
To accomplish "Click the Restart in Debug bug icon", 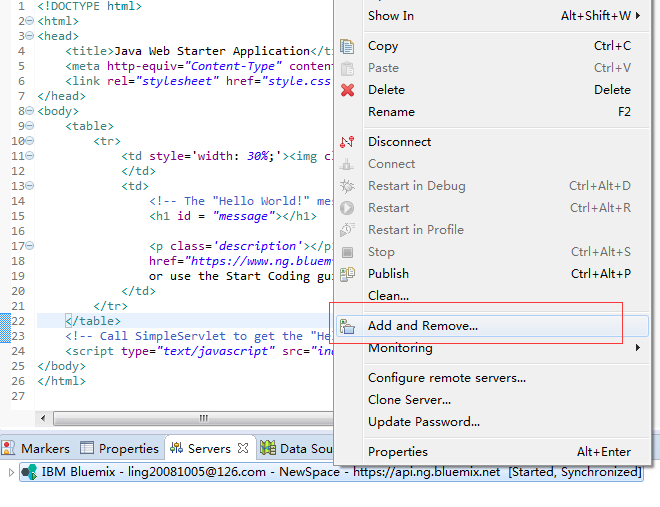I will coord(347,186).
